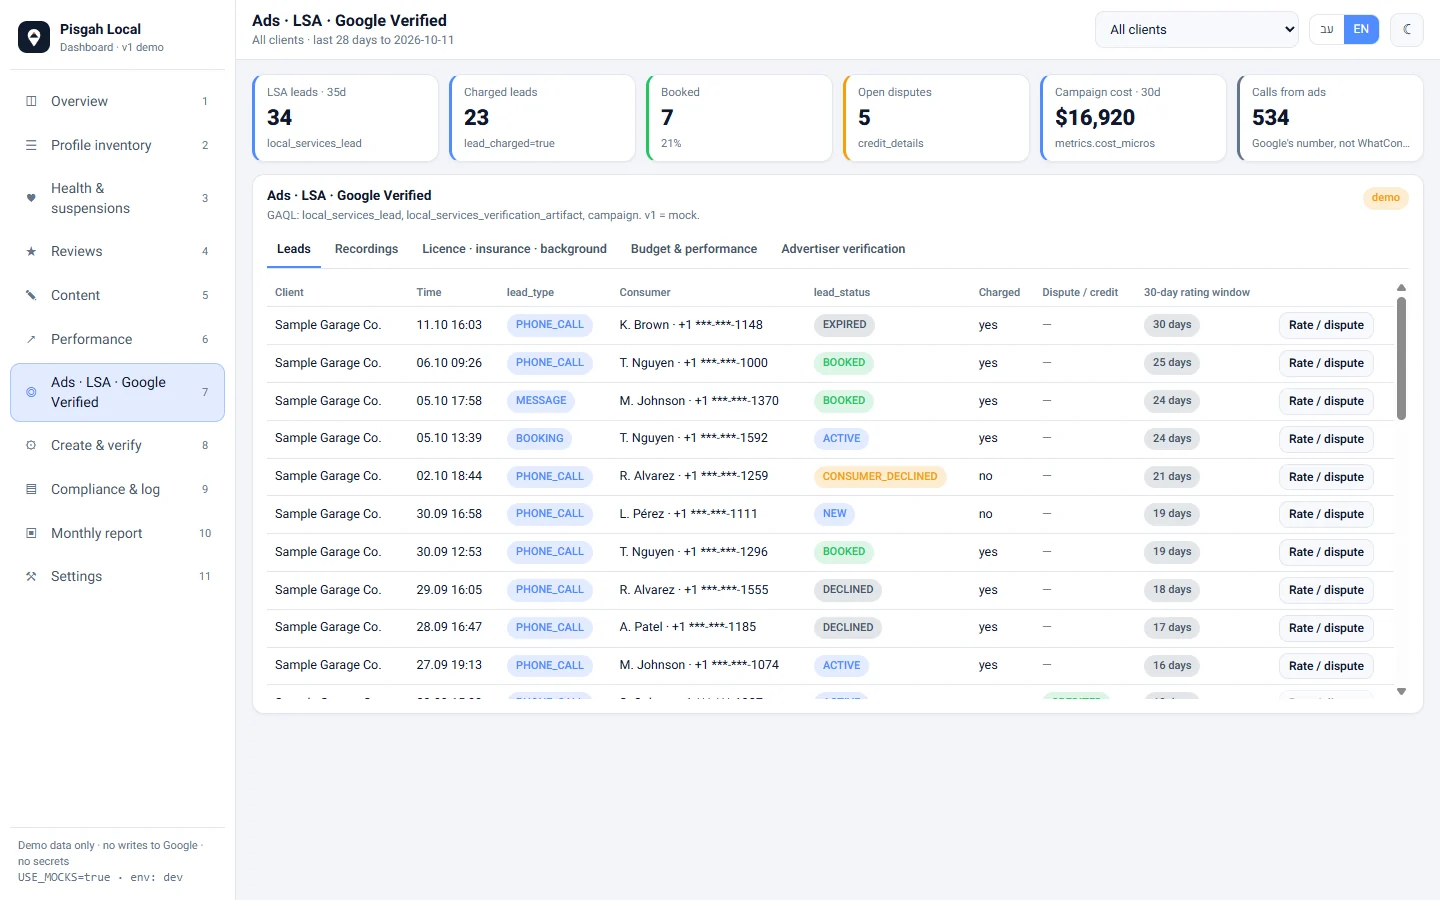Click the table scroll-up arrow
Image resolution: width=1440 pixels, height=900 pixels.
1401,288
